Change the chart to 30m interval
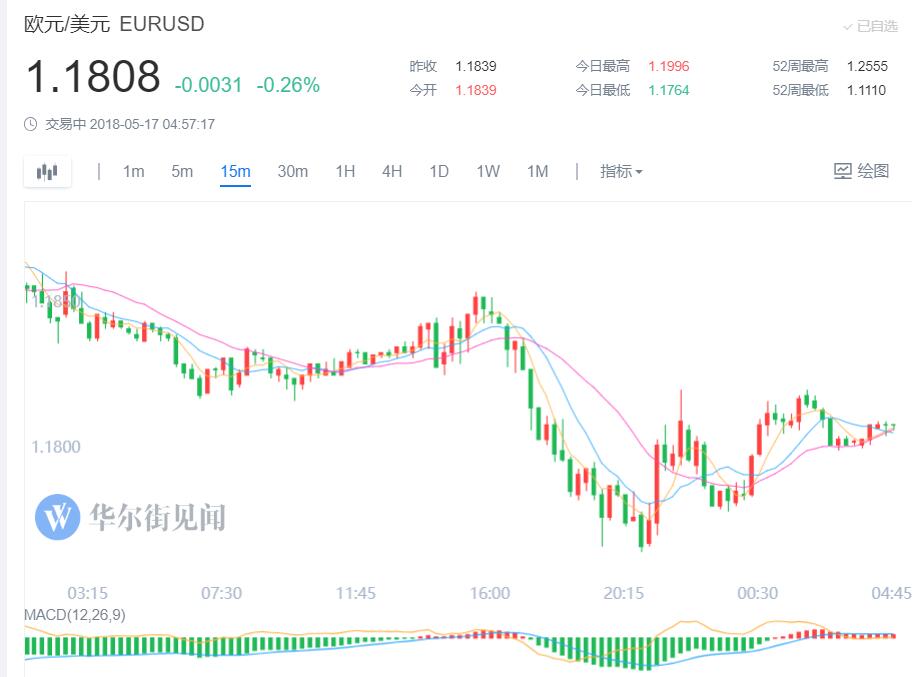921x677 pixels. pyautogui.click(x=292, y=171)
